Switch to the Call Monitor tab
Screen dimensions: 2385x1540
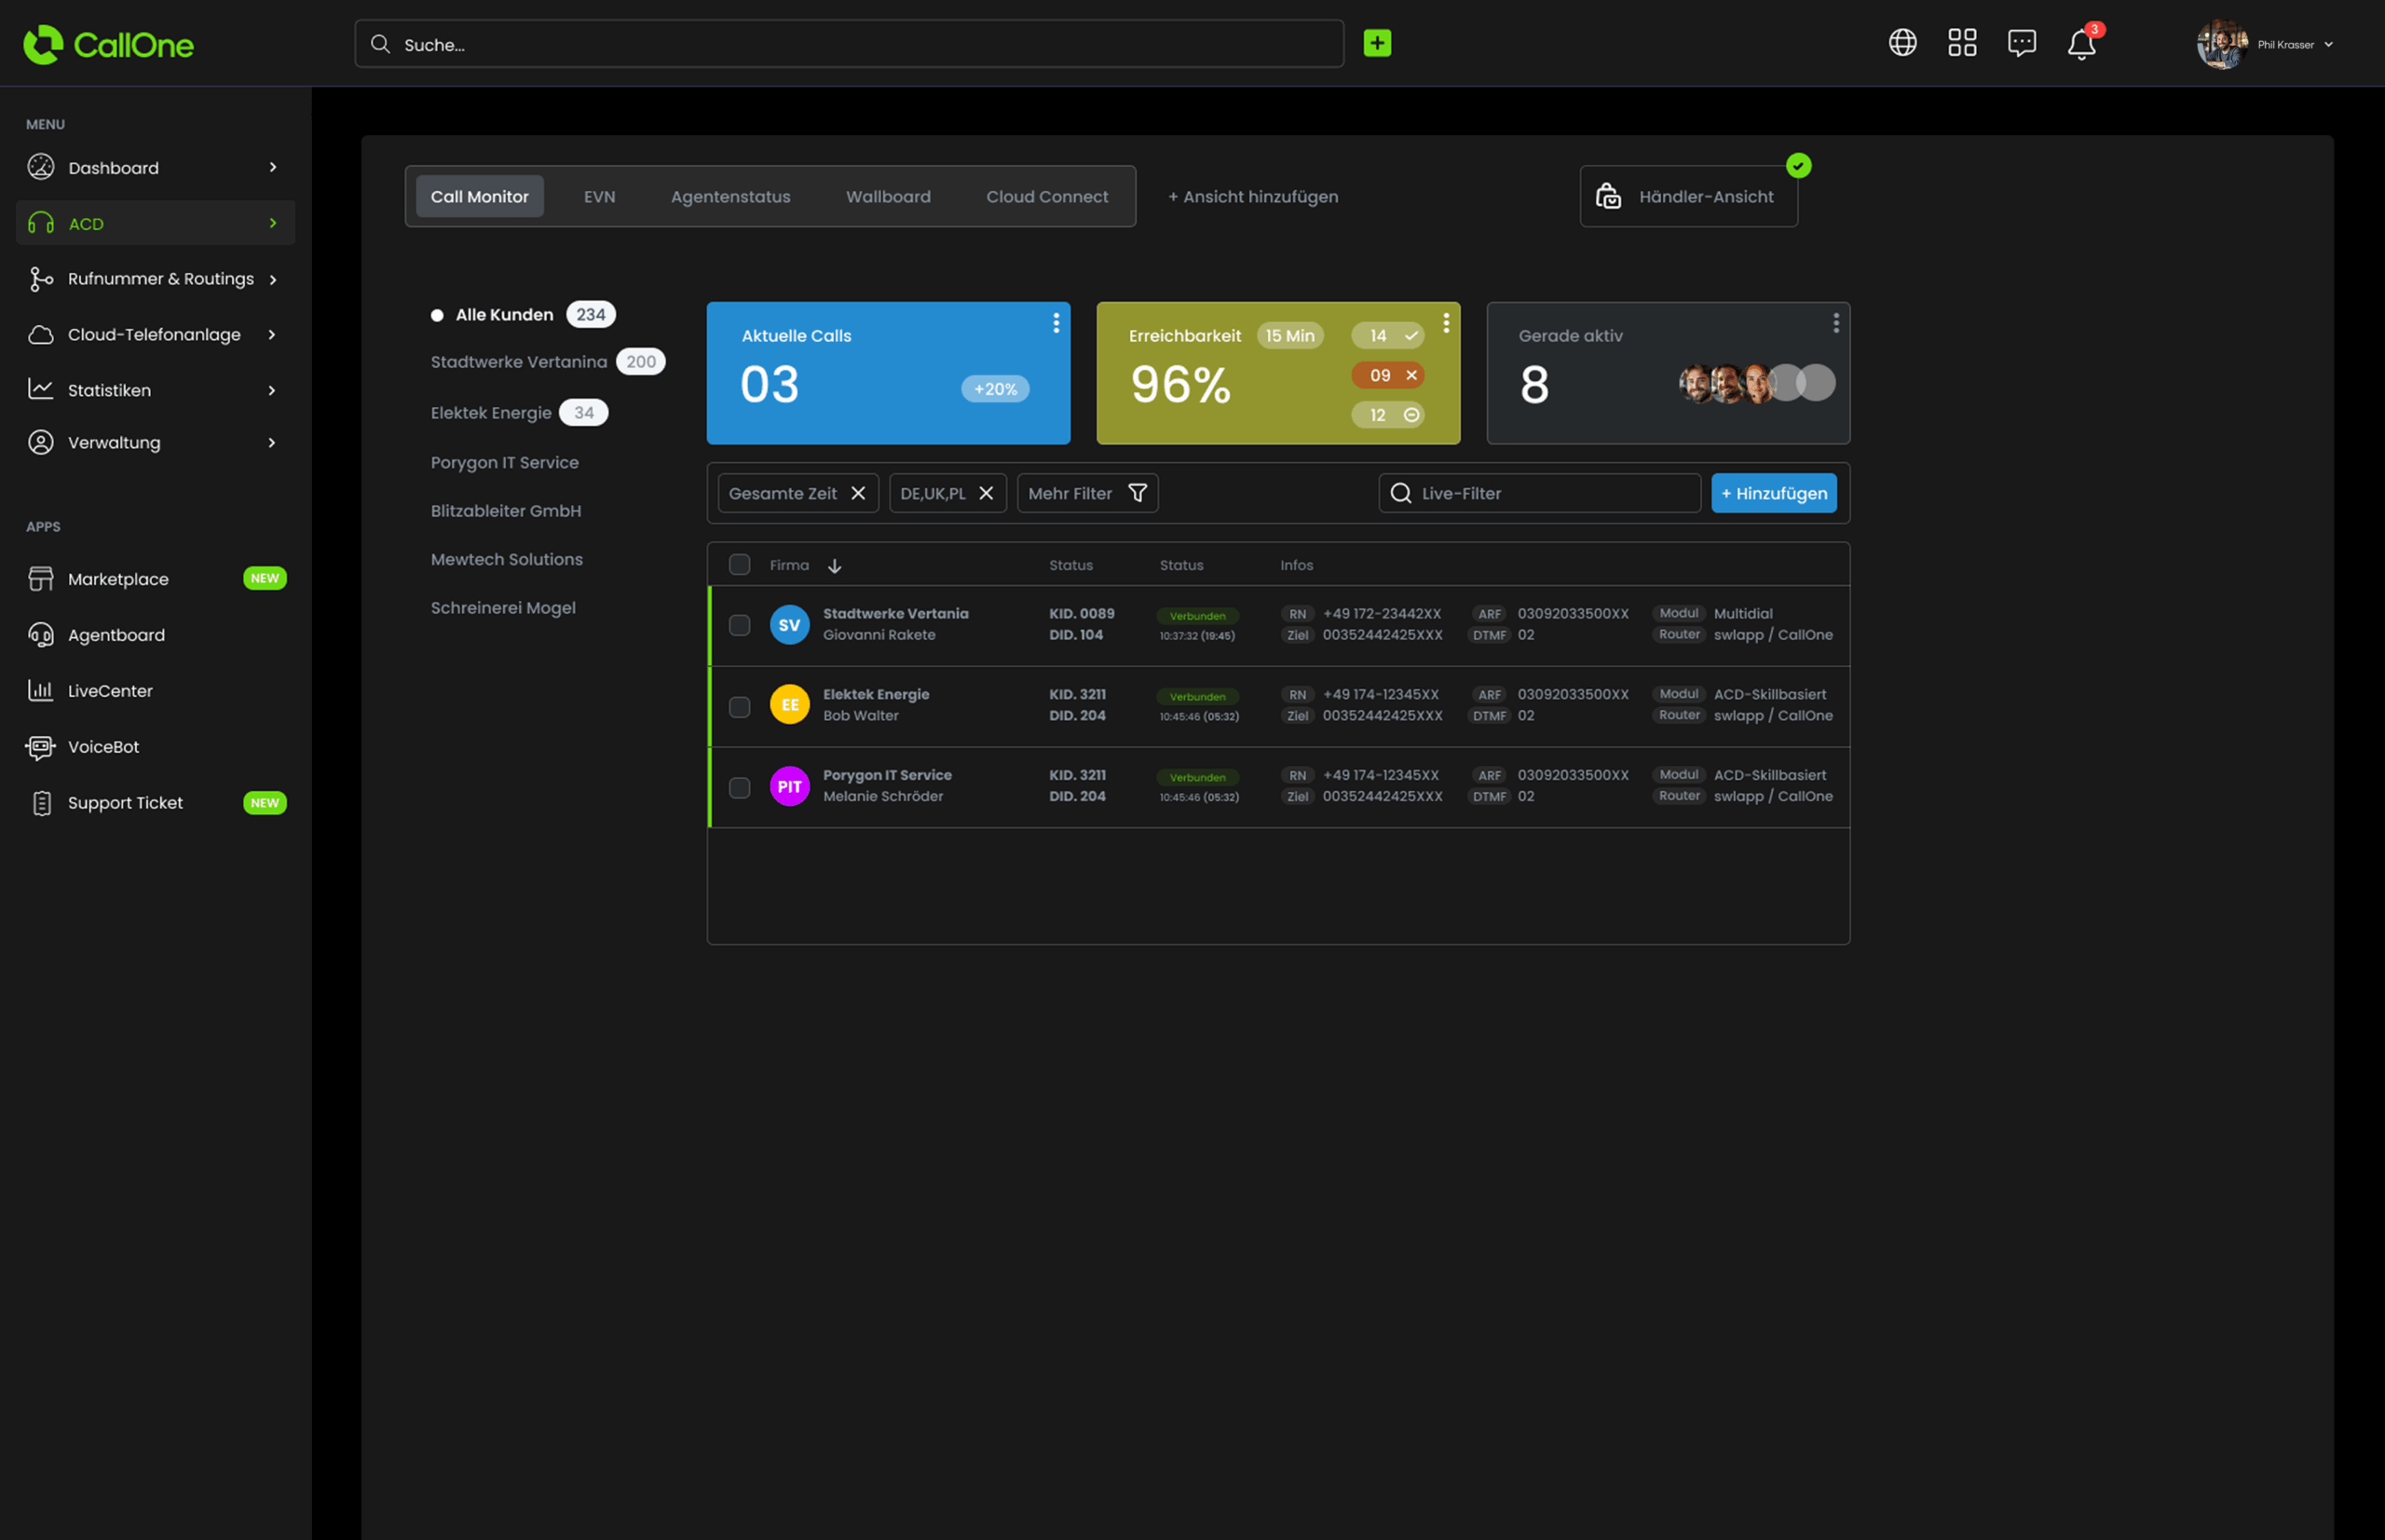point(480,196)
